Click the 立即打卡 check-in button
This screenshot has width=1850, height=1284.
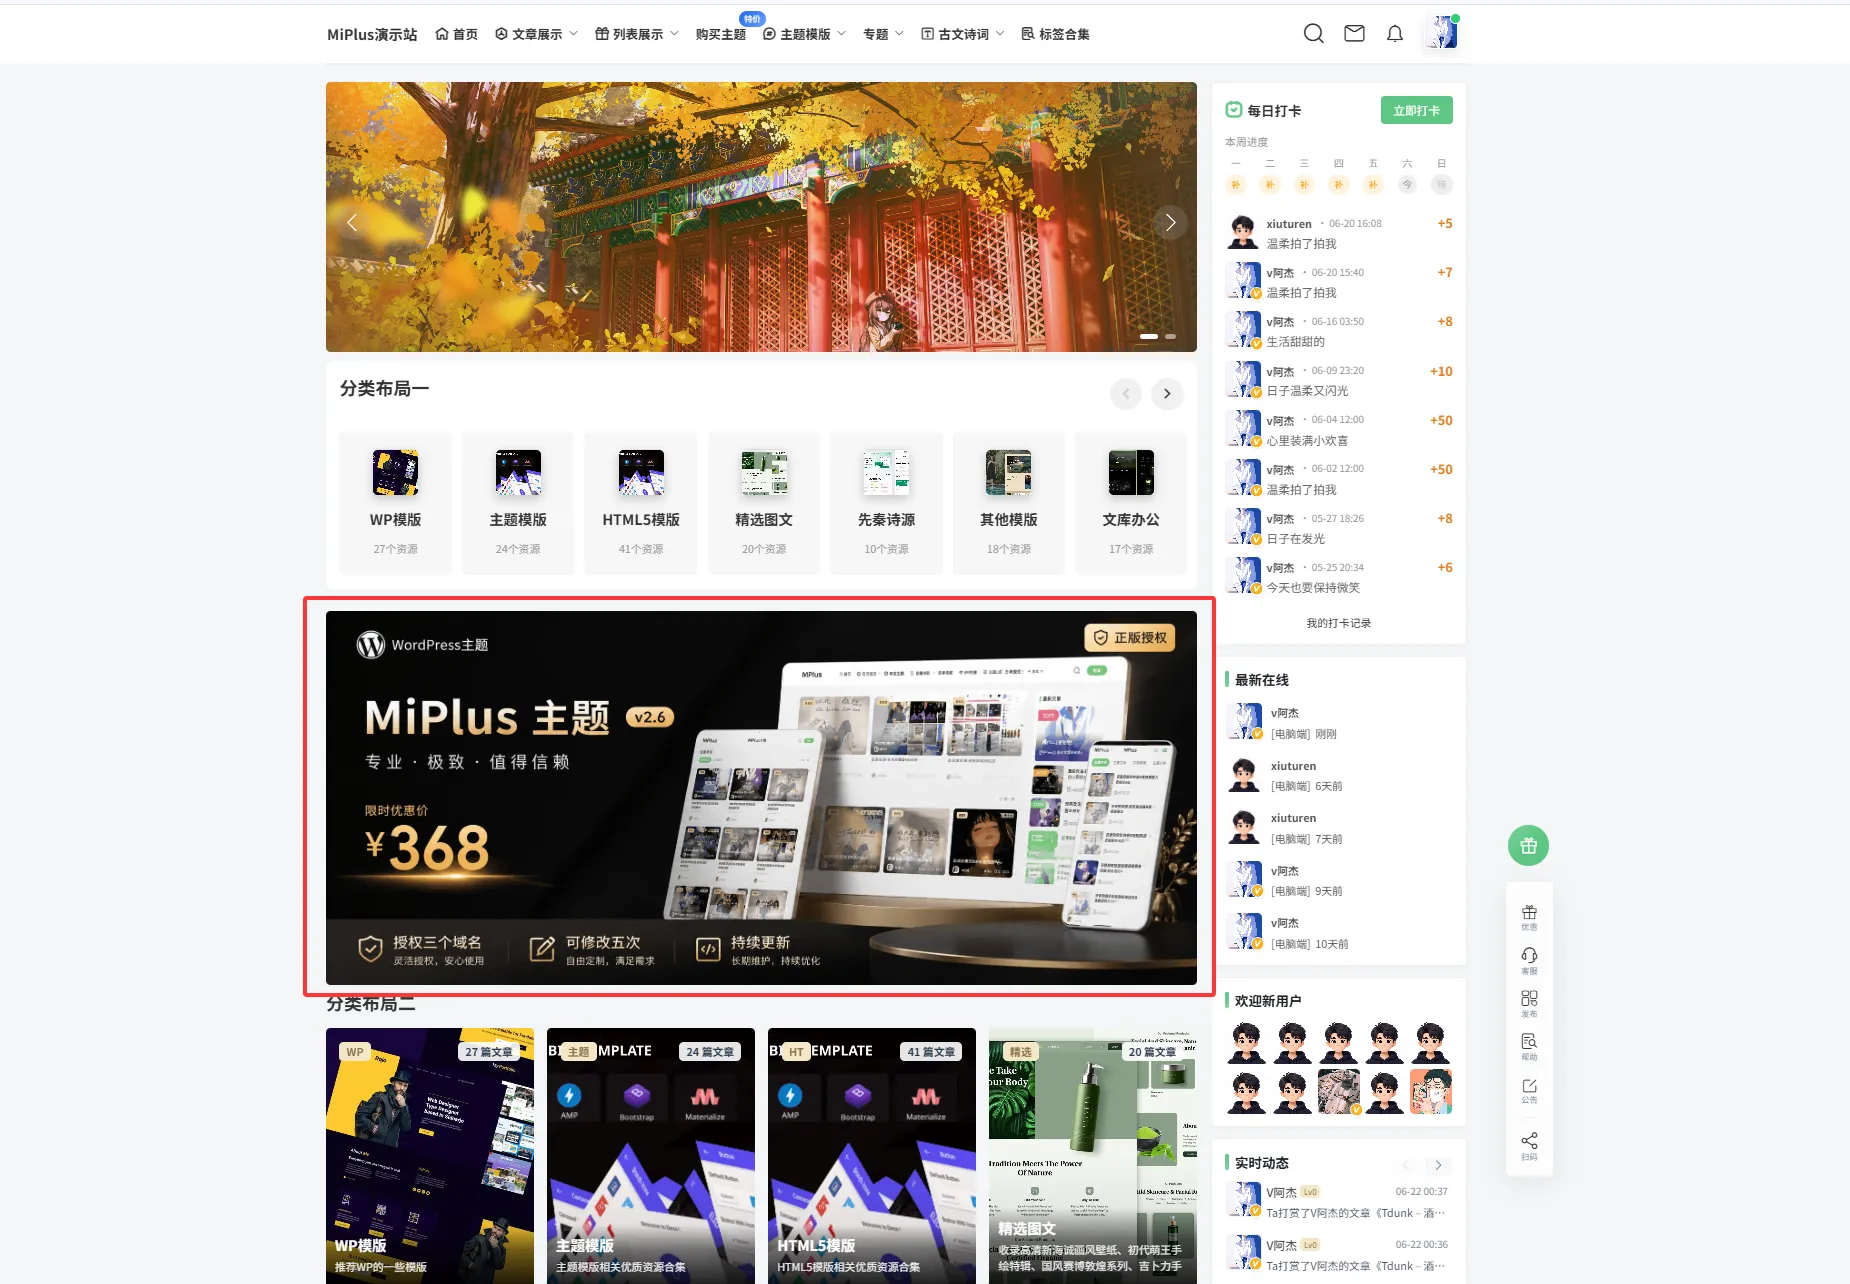tap(1416, 111)
